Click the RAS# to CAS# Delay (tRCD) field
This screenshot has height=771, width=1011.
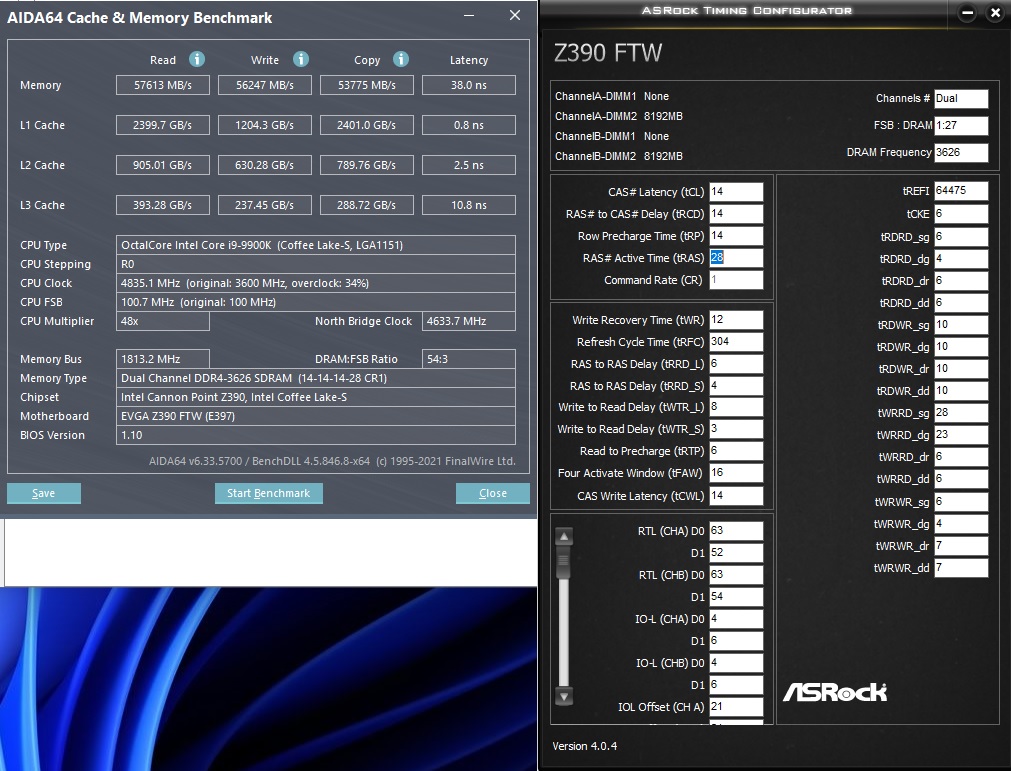[736, 213]
